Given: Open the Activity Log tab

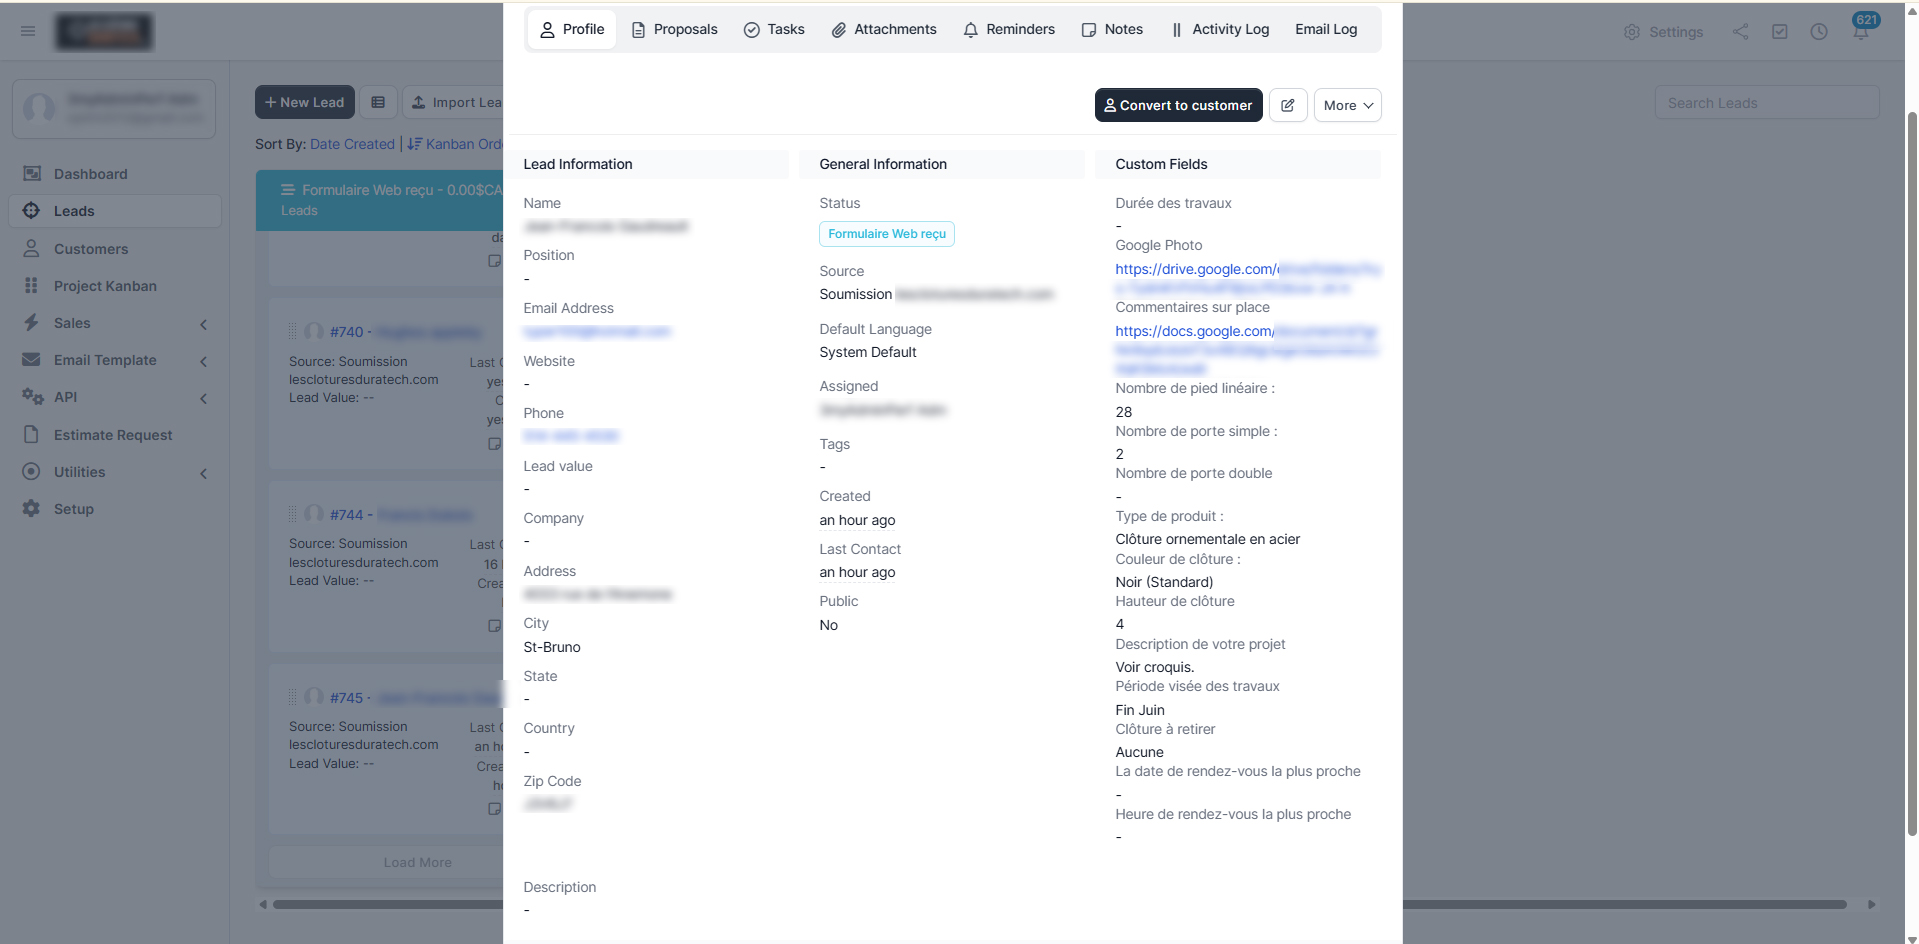Looking at the screenshot, I should click(x=1220, y=29).
